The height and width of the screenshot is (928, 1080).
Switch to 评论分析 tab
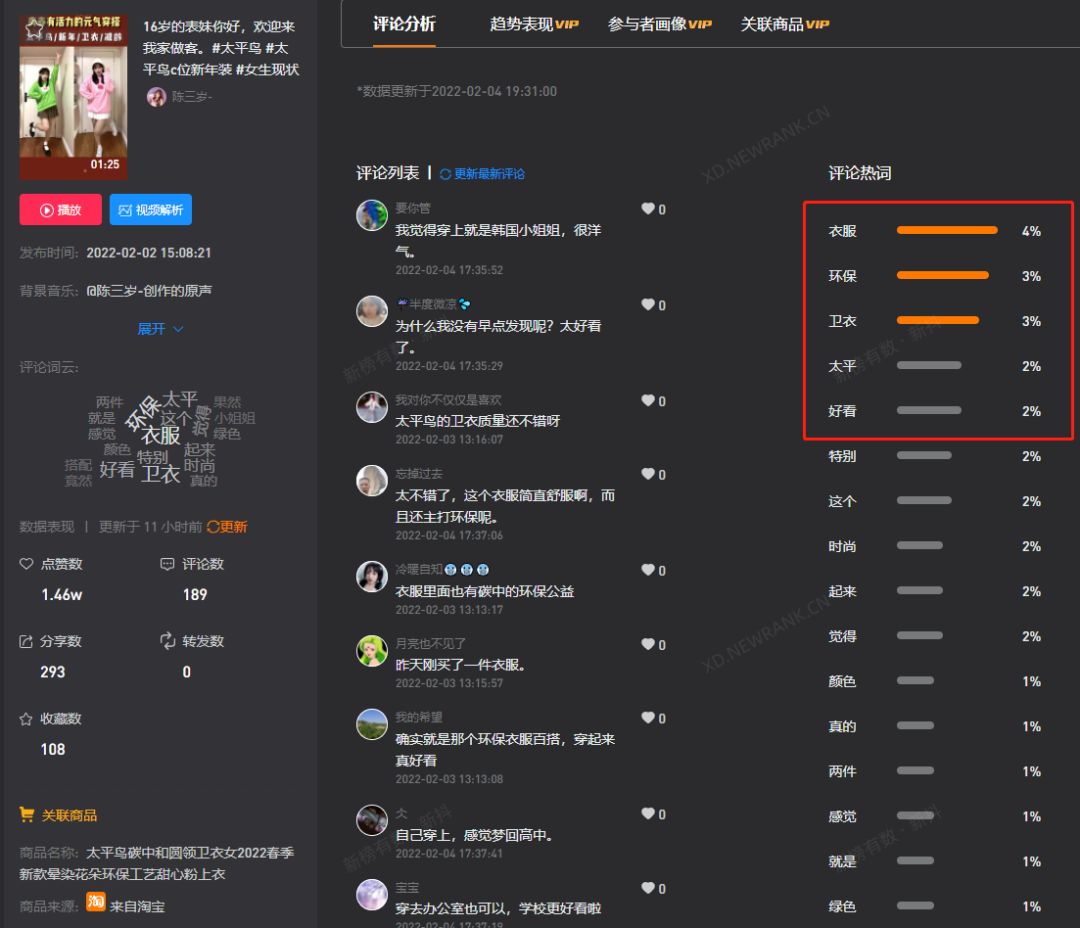coord(404,24)
